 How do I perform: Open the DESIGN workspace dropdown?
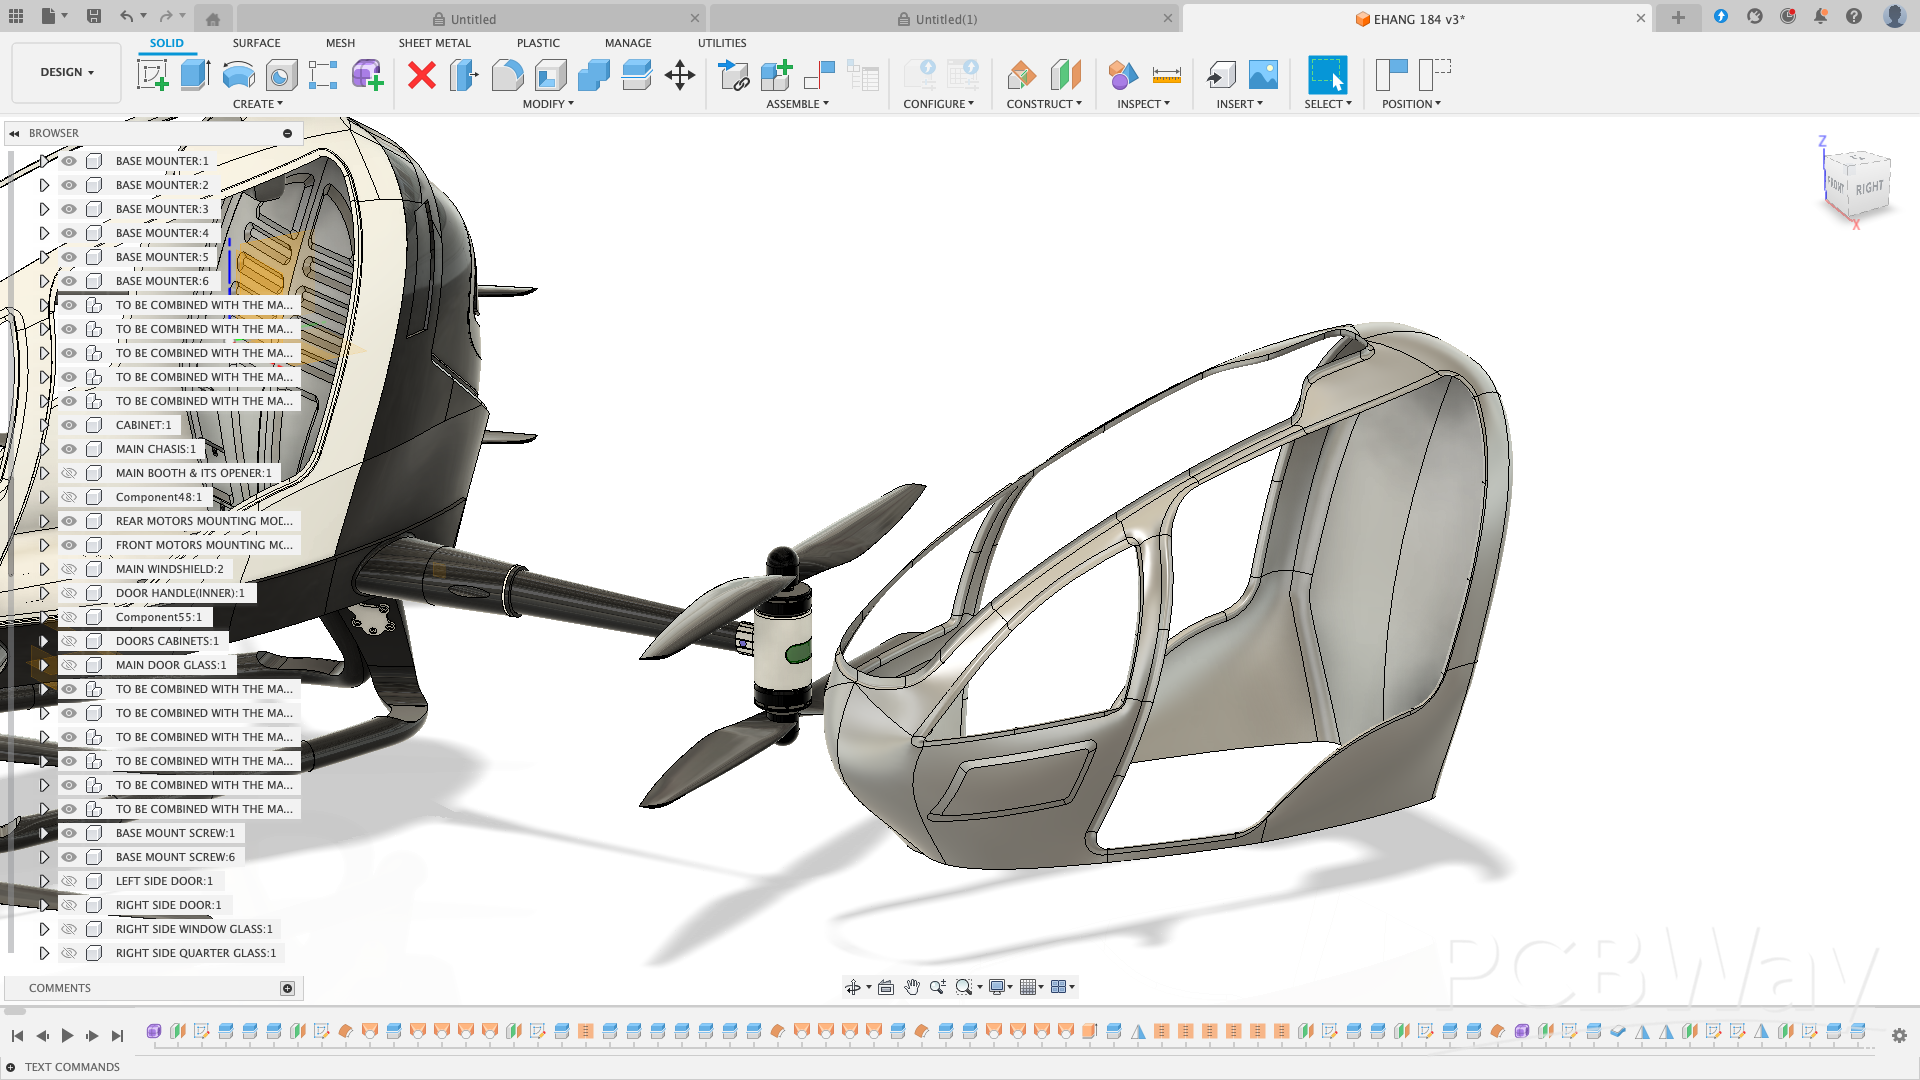tap(67, 72)
